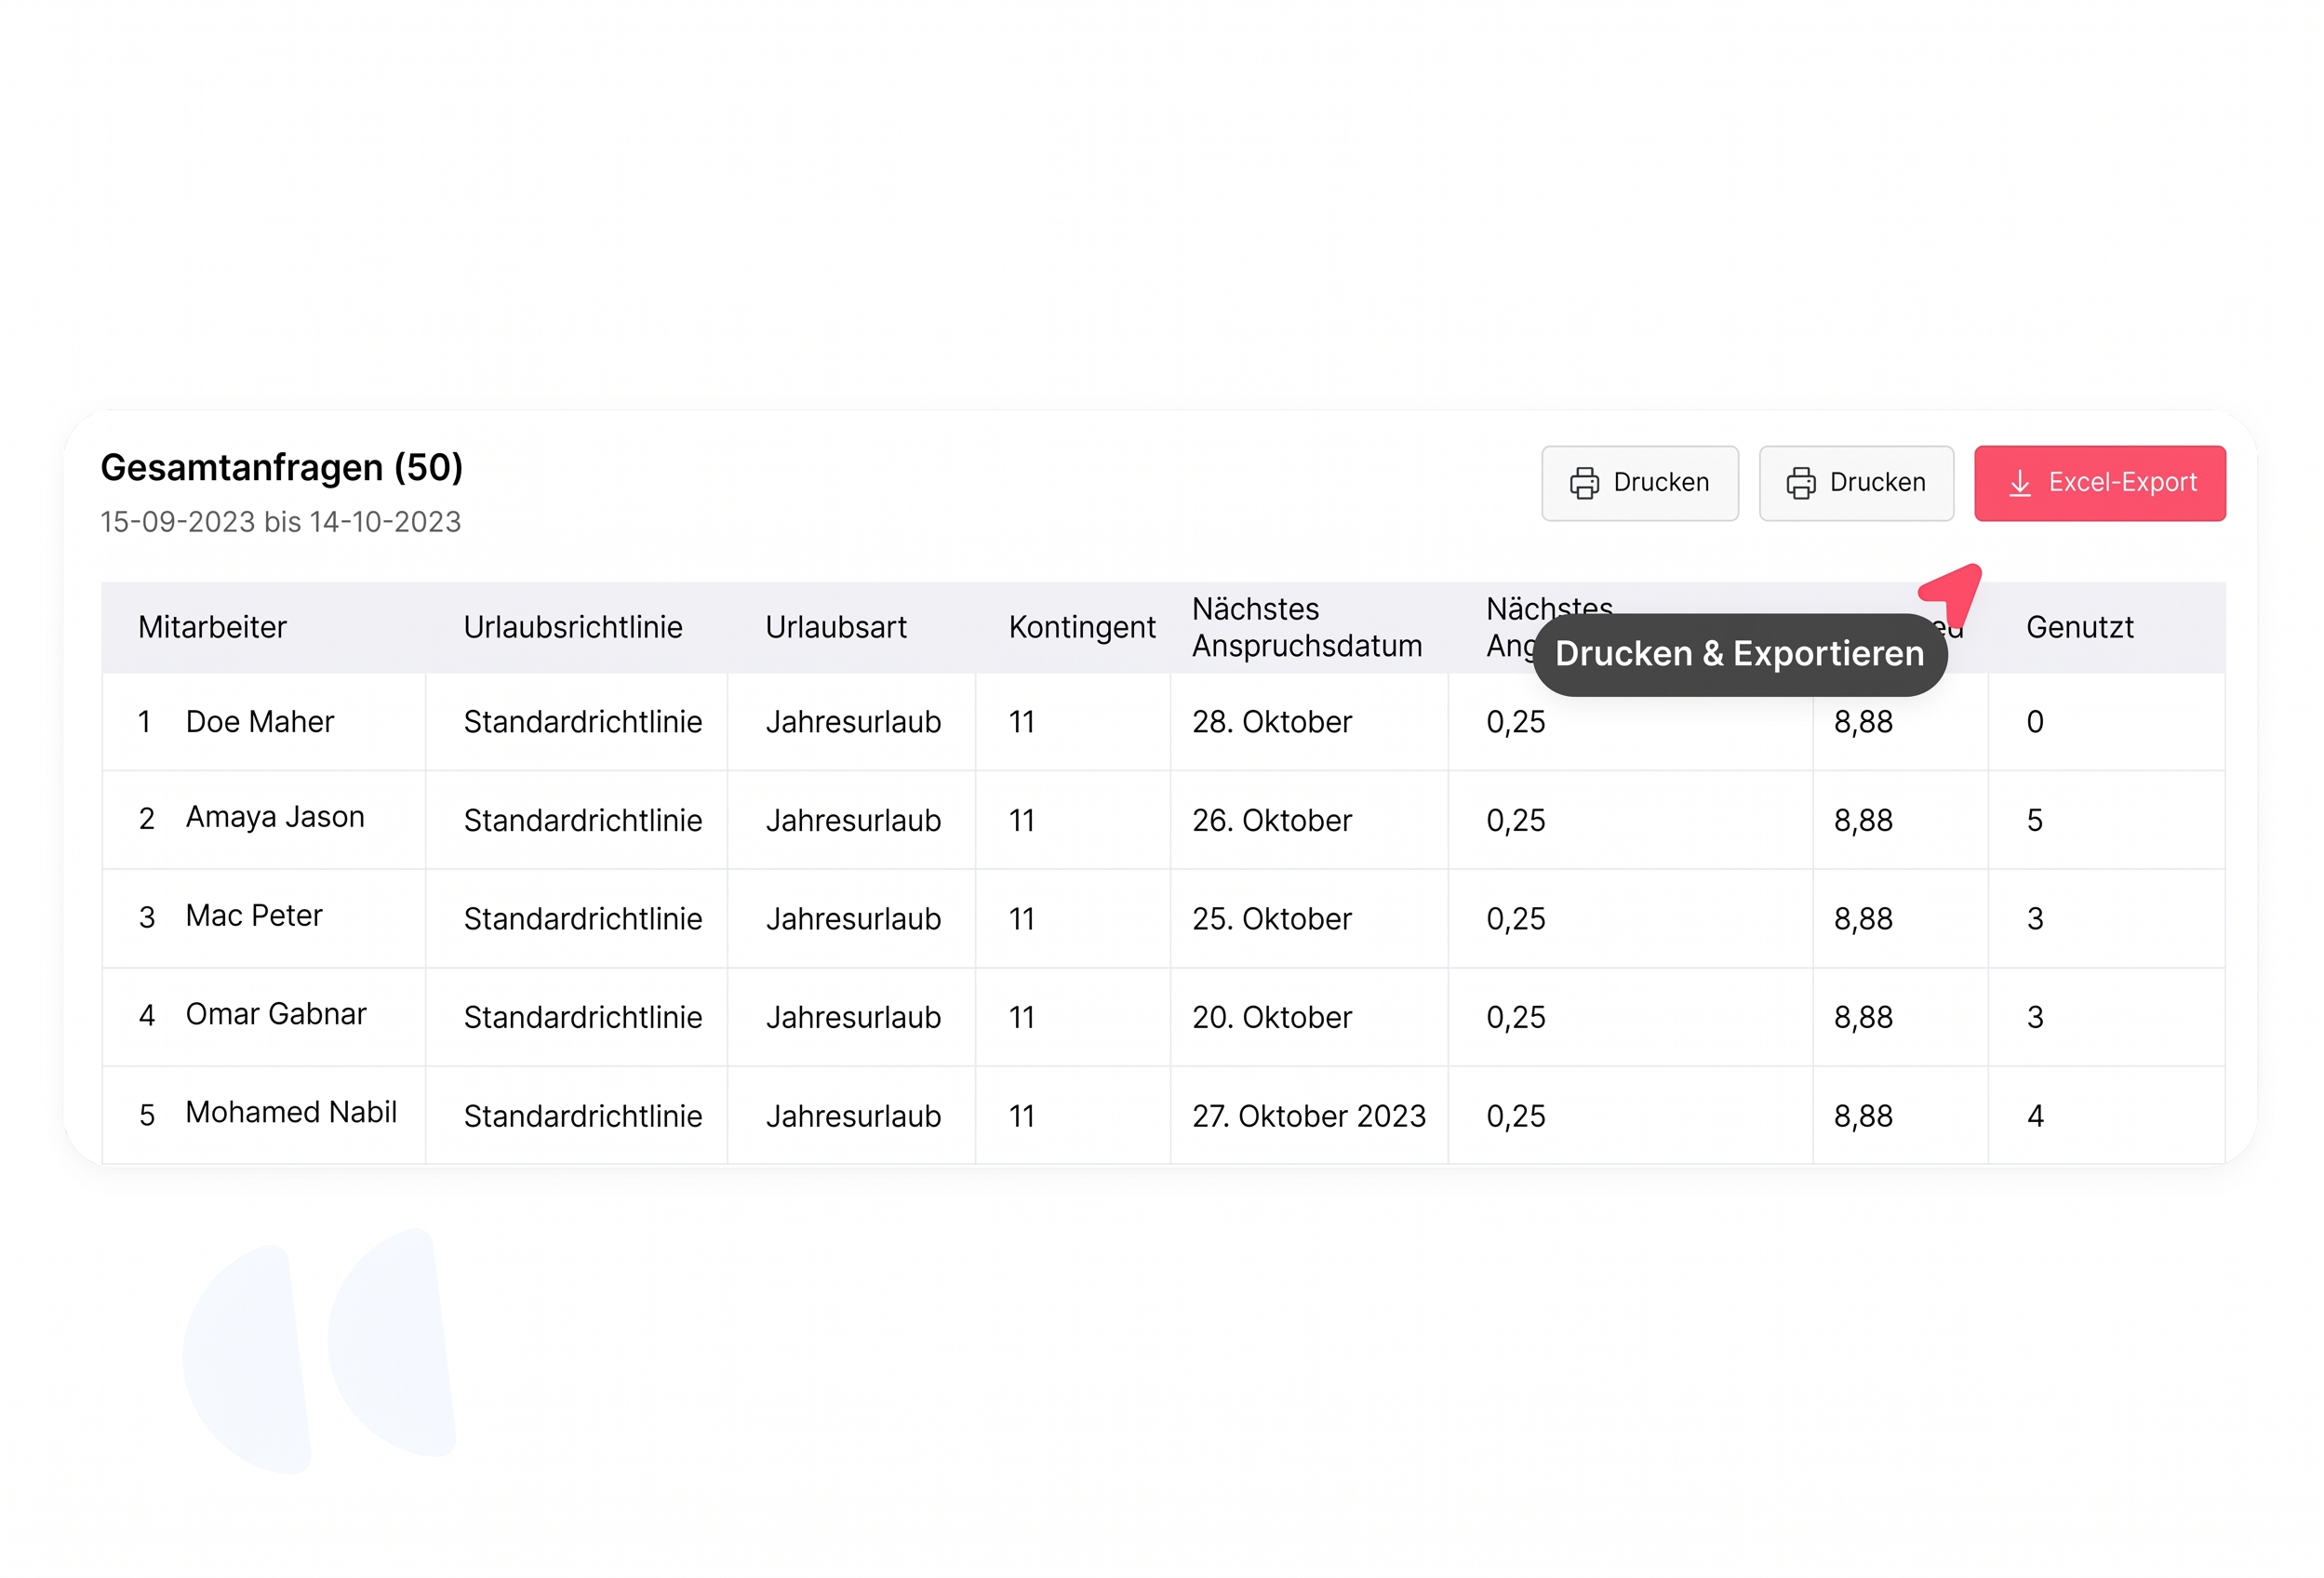Select the Urlaubsrichtlinie column header
This screenshot has width=2324, height=1578.
pyautogui.click(x=572, y=627)
